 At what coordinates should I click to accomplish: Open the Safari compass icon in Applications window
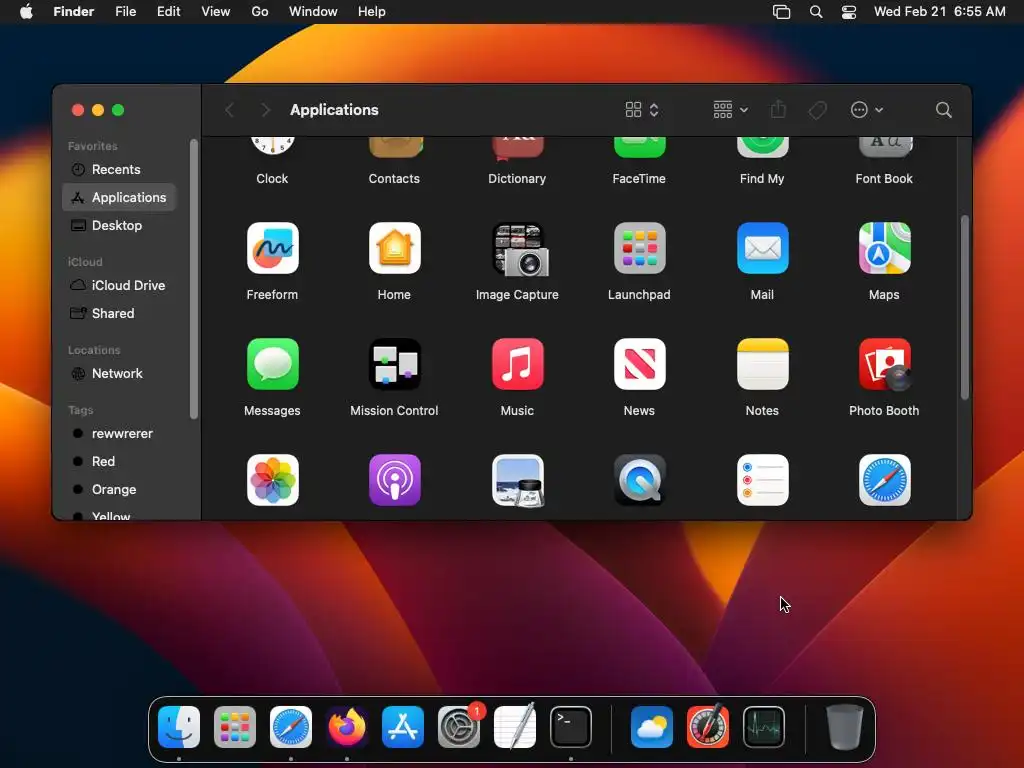pos(884,480)
